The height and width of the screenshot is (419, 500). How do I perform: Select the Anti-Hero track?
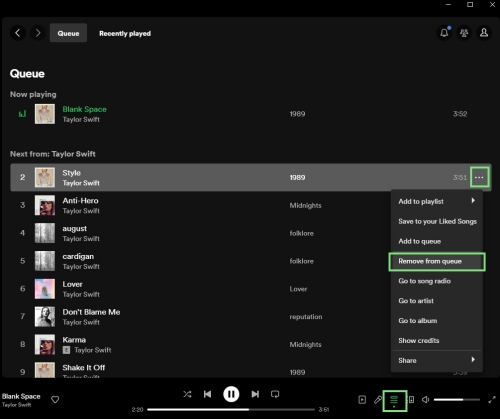pos(80,201)
